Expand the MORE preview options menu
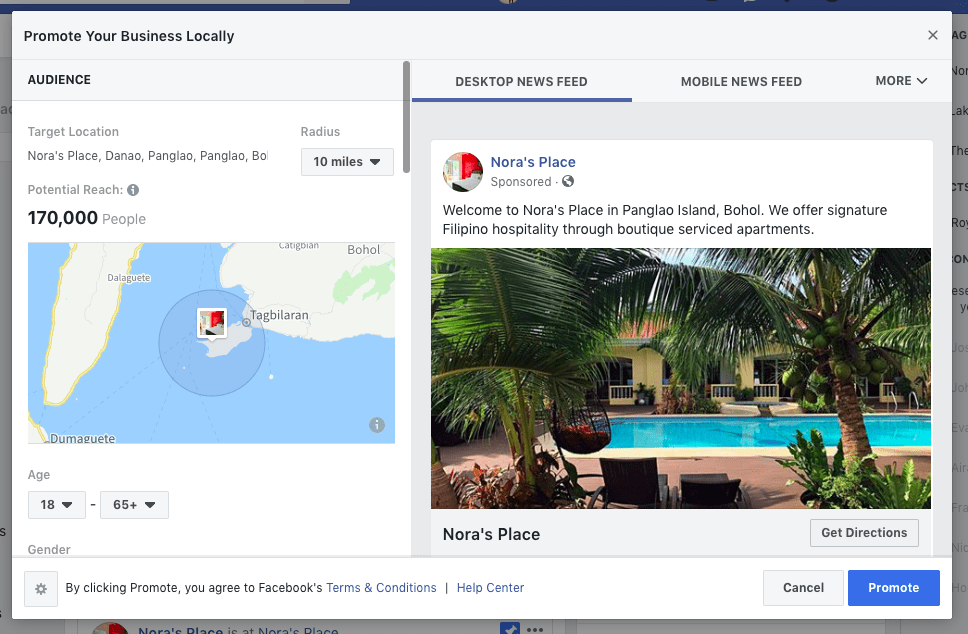 (901, 81)
